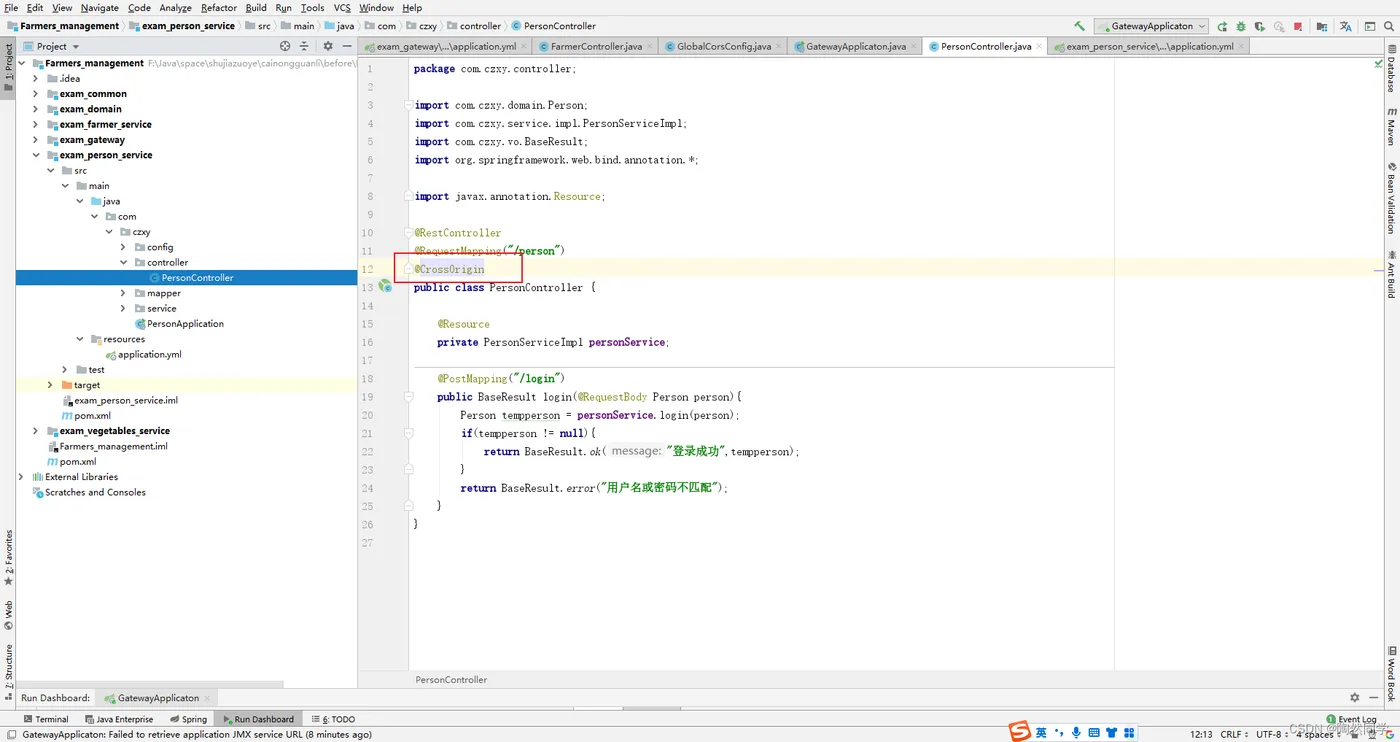Open the File menu
1400x742 pixels.
click(x=11, y=7)
